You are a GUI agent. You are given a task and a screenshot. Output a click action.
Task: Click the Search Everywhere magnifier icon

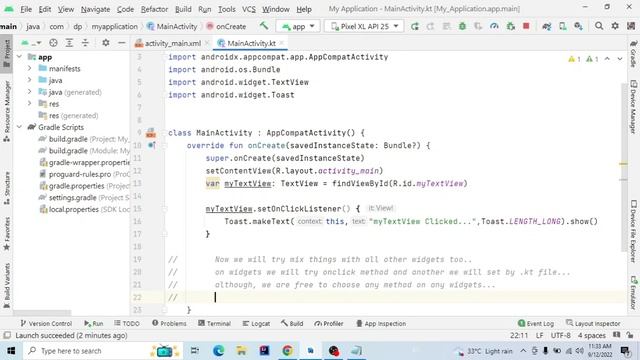pyautogui.click(x=599, y=26)
